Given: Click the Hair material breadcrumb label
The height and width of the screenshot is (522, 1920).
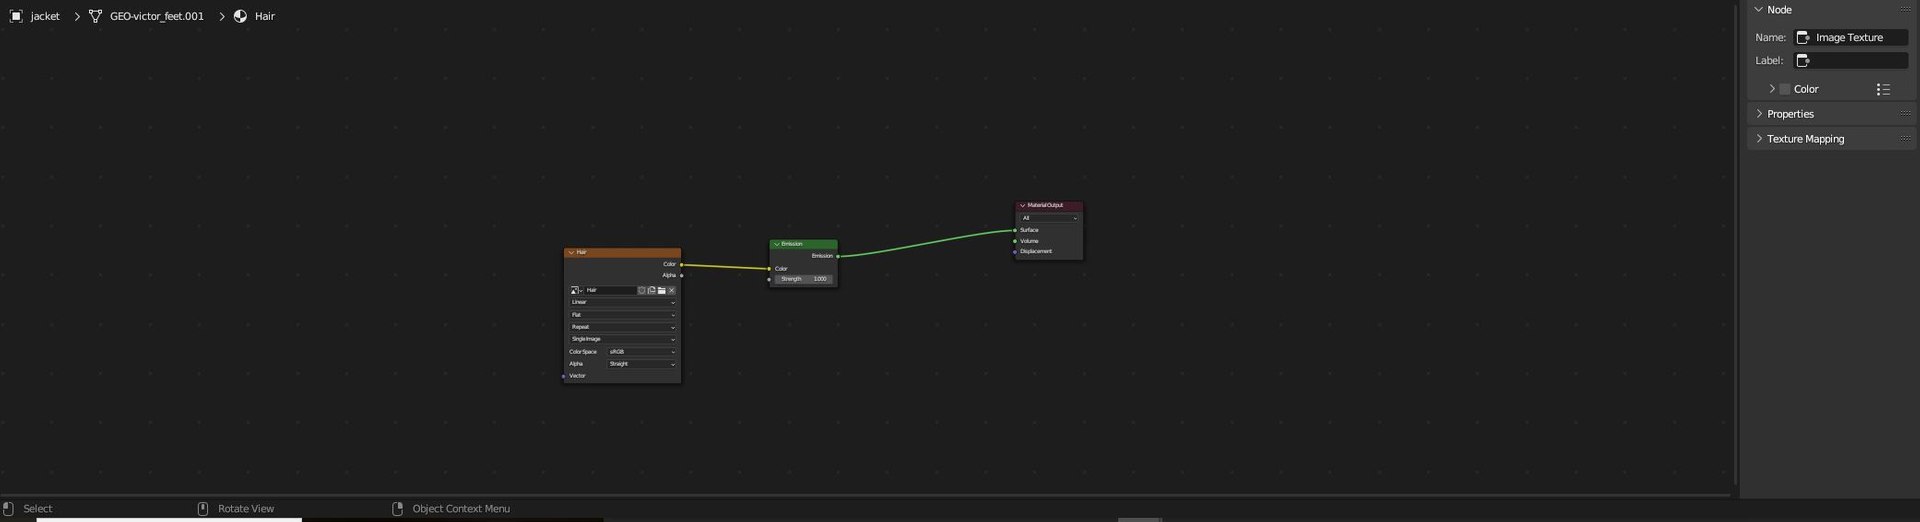Looking at the screenshot, I should click(x=265, y=16).
